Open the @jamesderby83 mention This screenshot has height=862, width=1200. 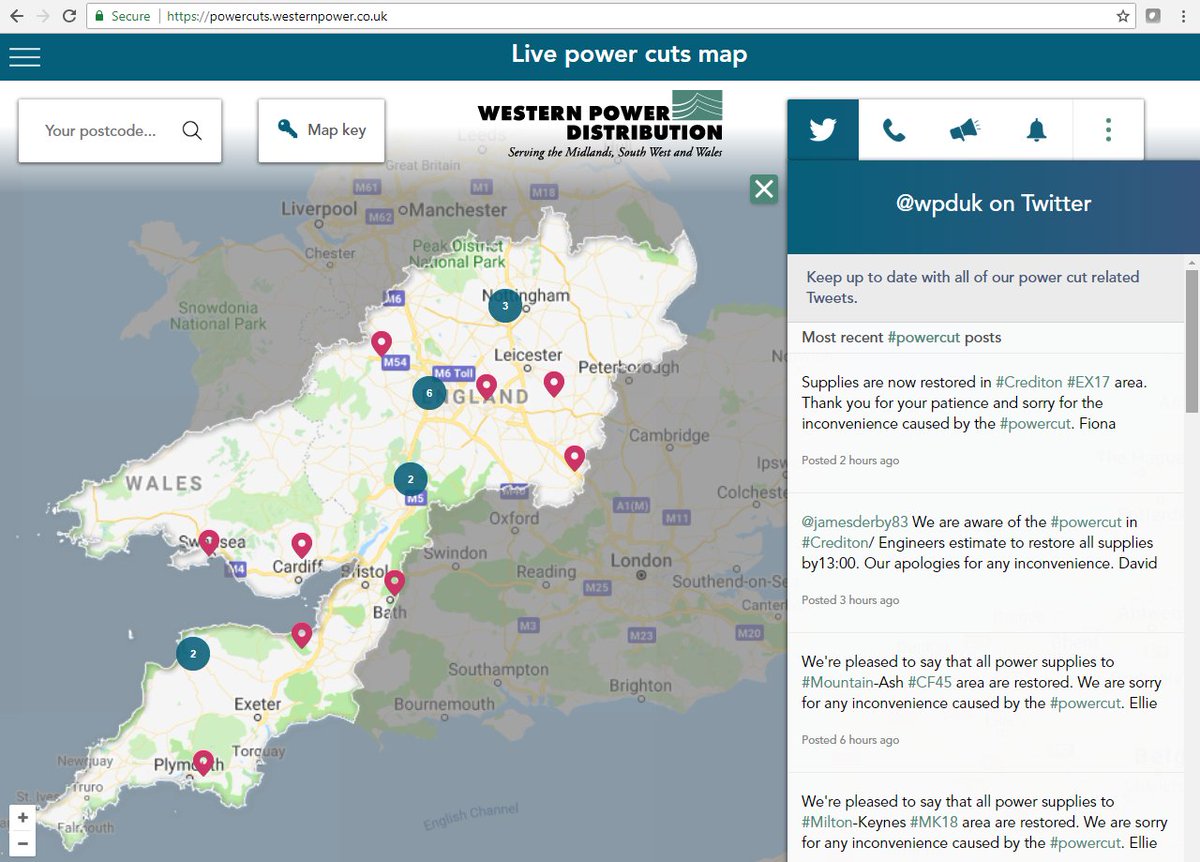click(x=854, y=522)
